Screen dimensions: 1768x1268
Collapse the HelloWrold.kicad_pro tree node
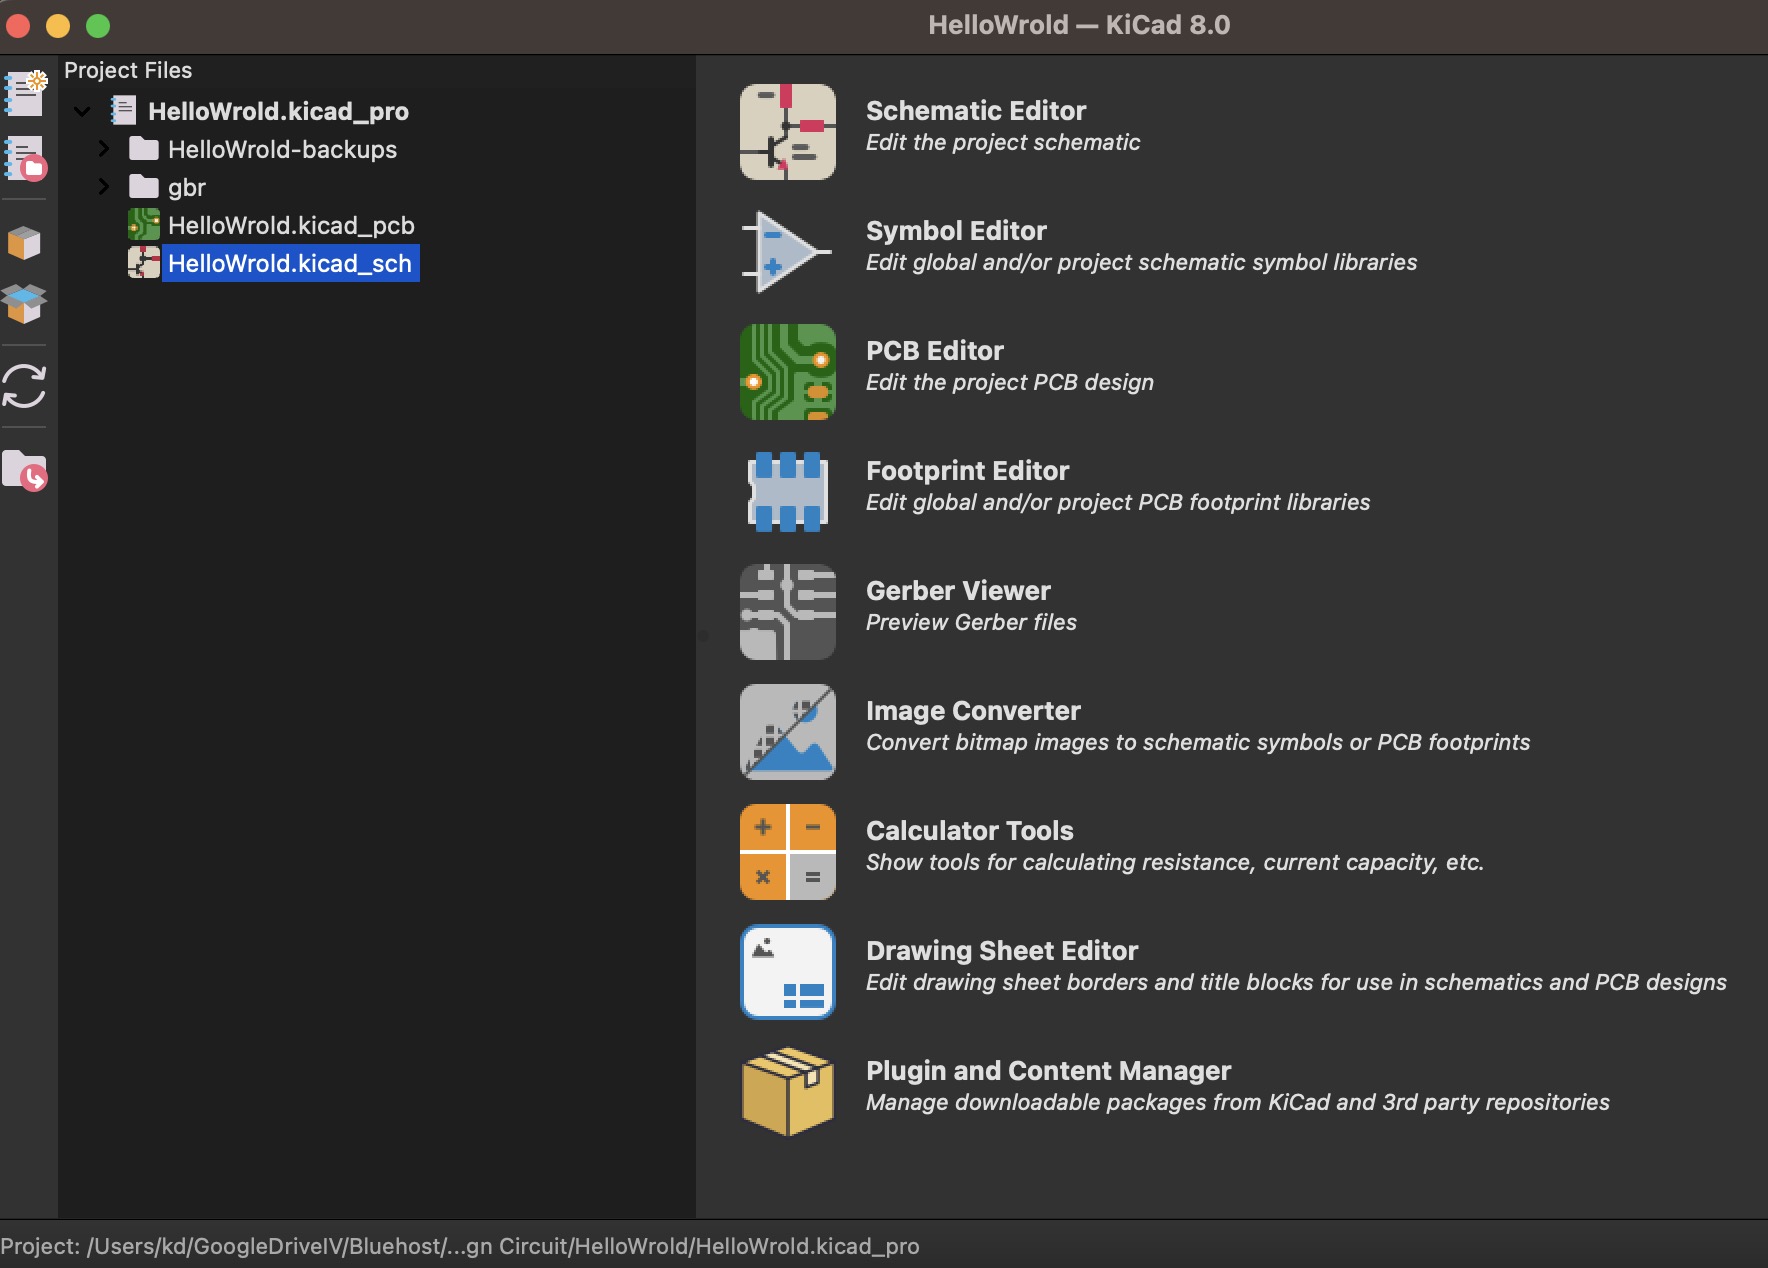(83, 111)
